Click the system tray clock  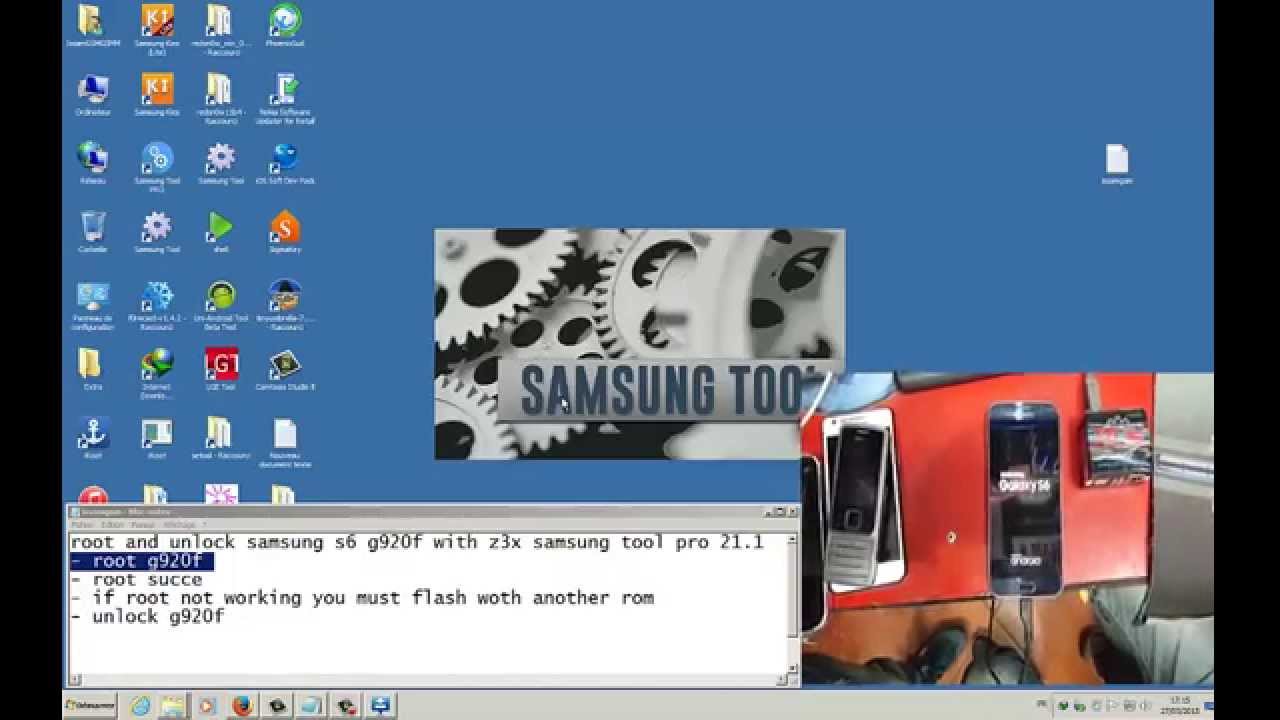(1180, 705)
